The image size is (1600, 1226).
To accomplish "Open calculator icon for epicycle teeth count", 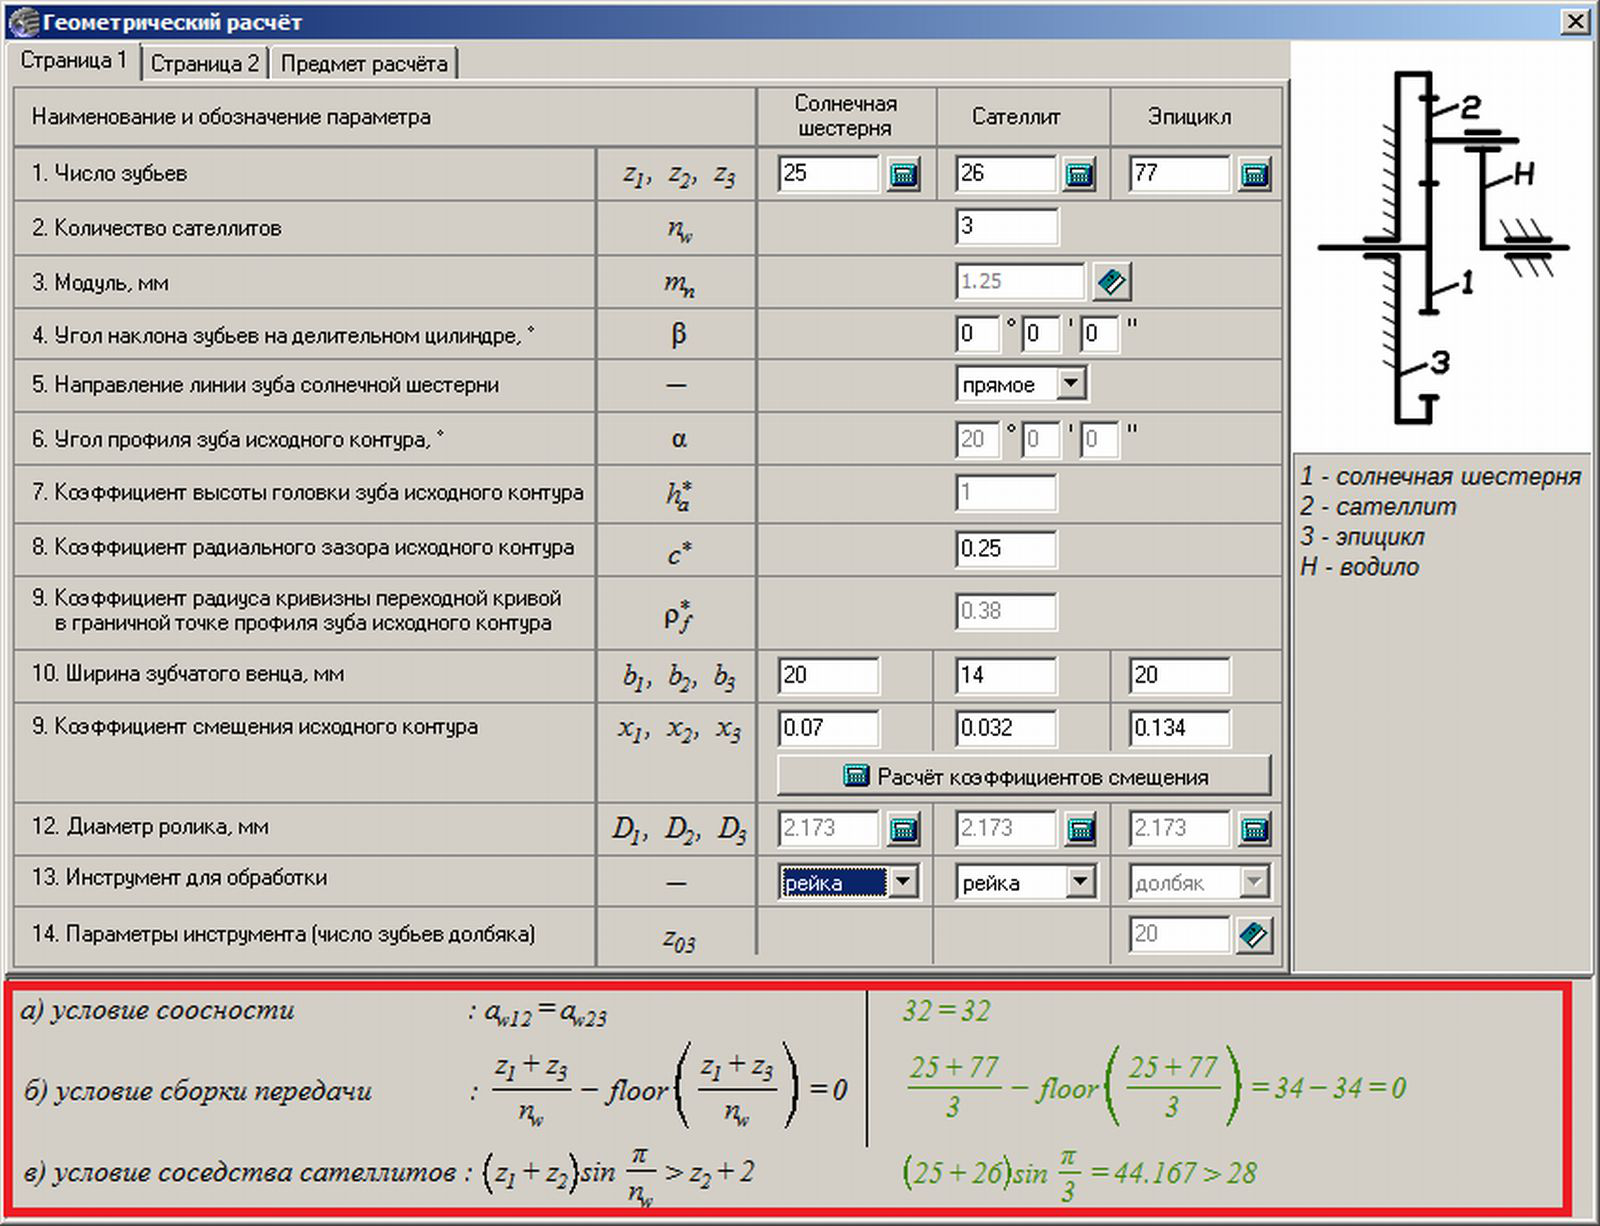I will [1254, 174].
